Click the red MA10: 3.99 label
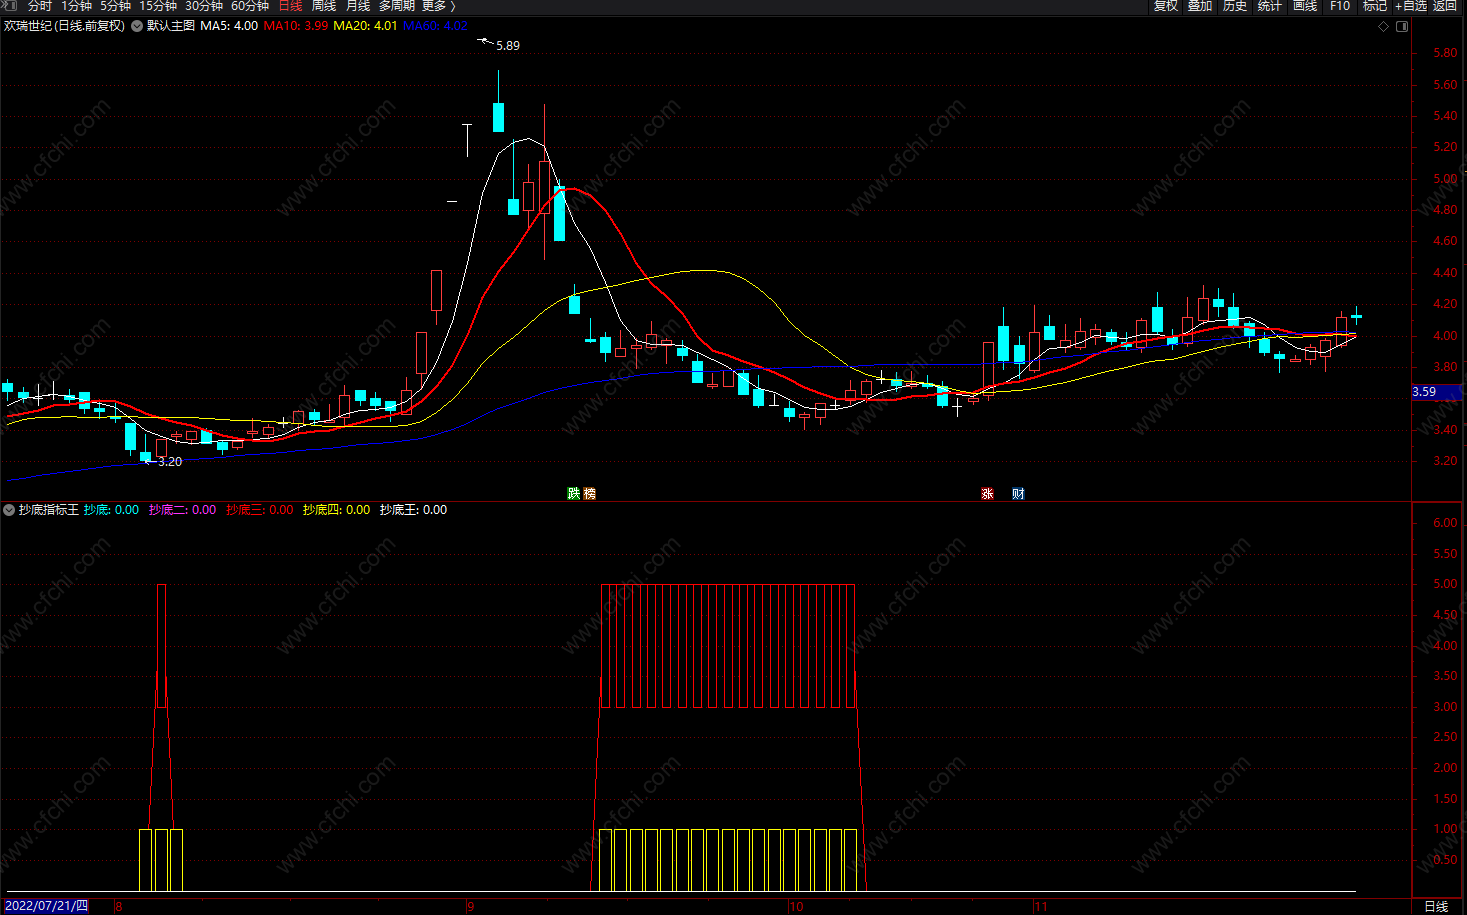Viewport: 1467px width, 915px height. click(x=295, y=26)
